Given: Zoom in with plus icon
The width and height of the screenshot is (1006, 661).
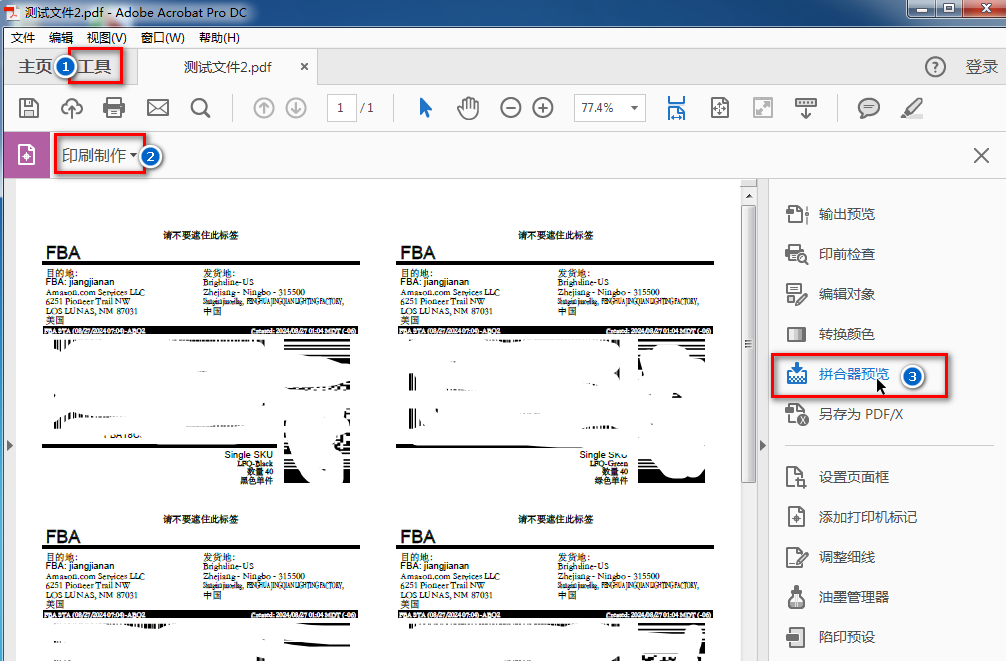Looking at the screenshot, I should pyautogui.click(x=543, y=108).
